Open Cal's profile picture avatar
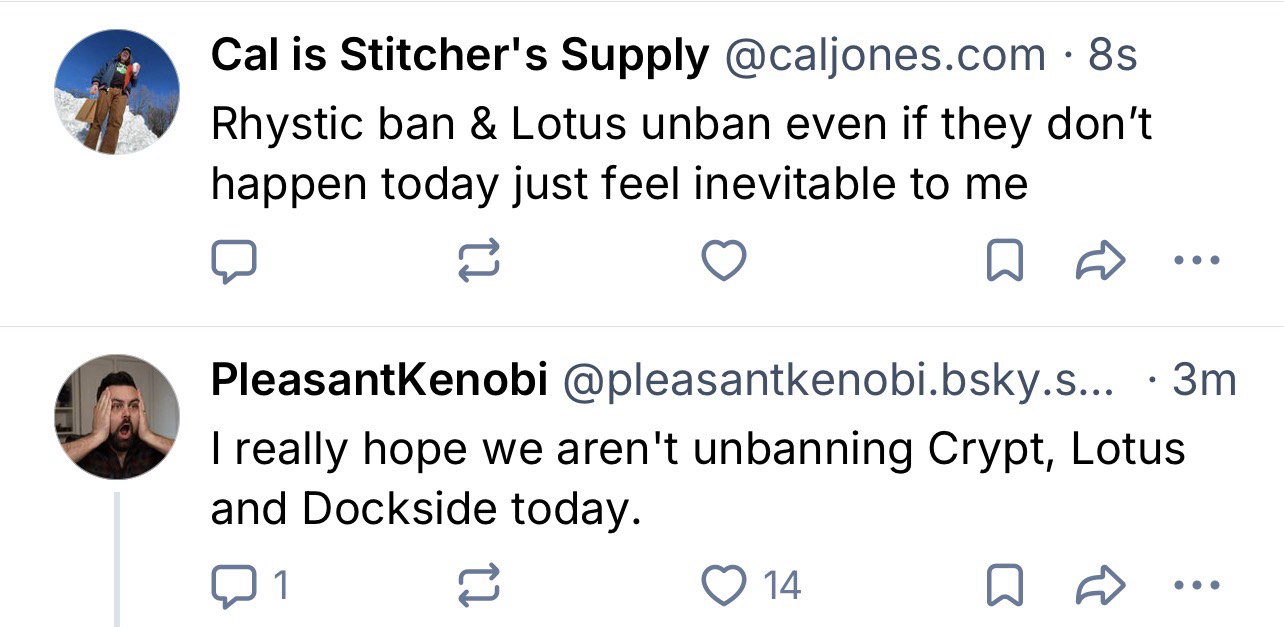The image size is (1284, 627). [117, 92]
